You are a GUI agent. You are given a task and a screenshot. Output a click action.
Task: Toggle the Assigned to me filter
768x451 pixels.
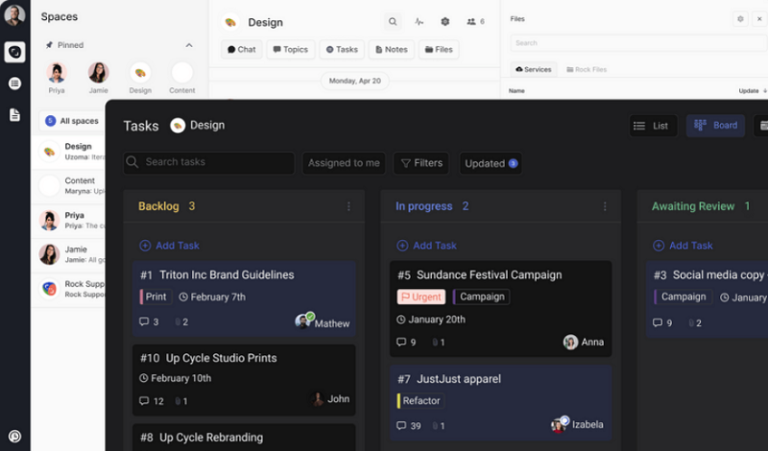[343, 163]
